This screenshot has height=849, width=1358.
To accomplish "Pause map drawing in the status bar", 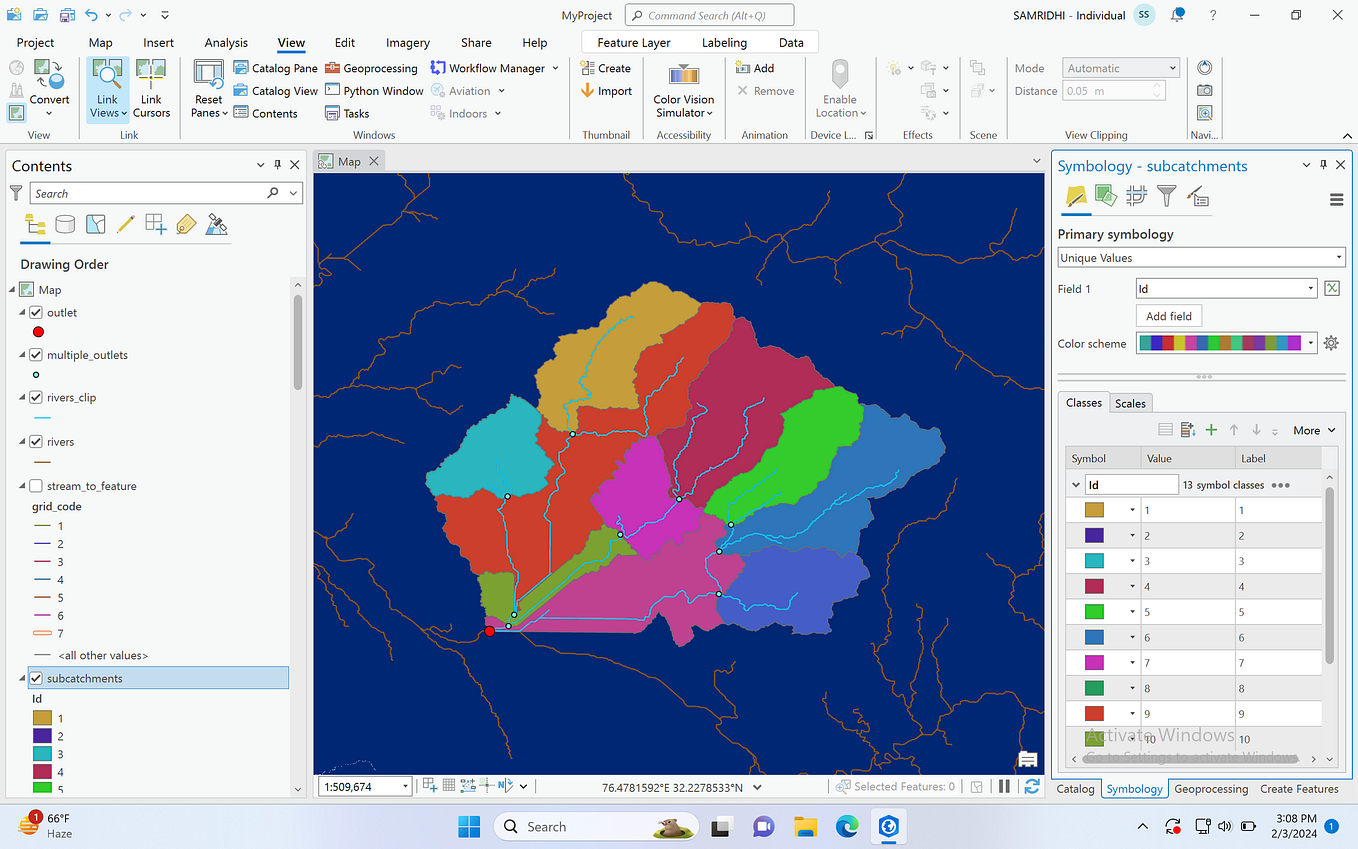I will point(1003,785).
